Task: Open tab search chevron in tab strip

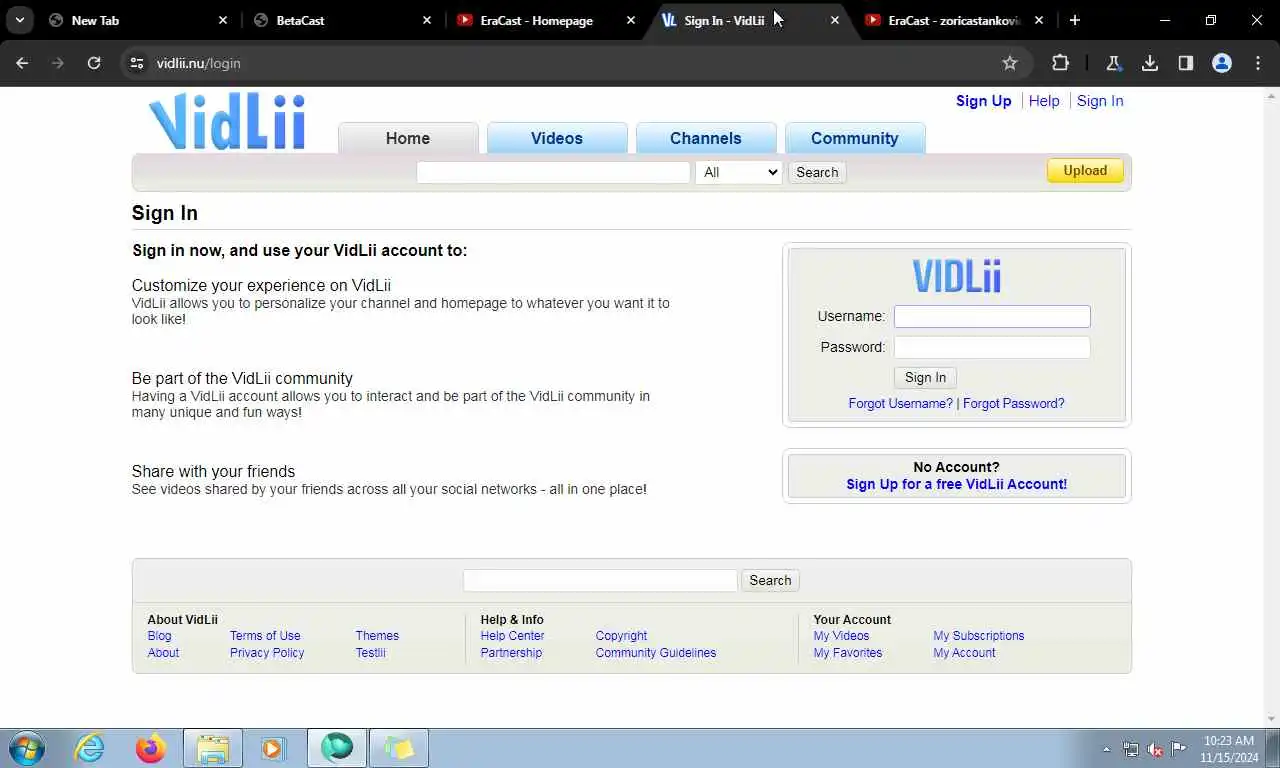Action: (20, 20)
